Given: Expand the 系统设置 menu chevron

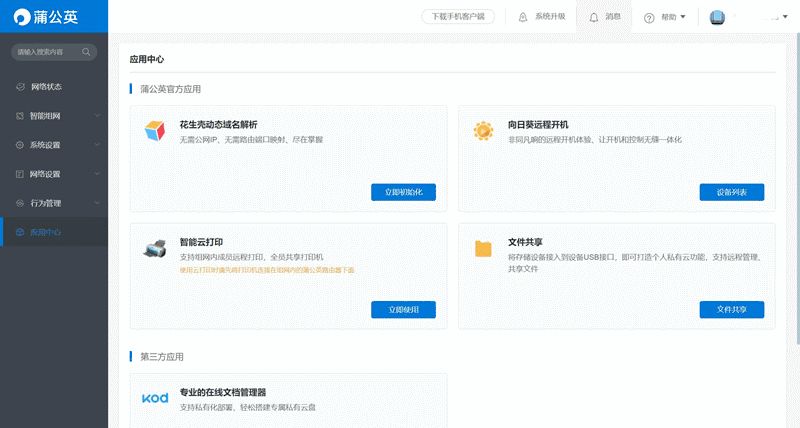Looking at the screenshot, I should click(x=97, y=145).
